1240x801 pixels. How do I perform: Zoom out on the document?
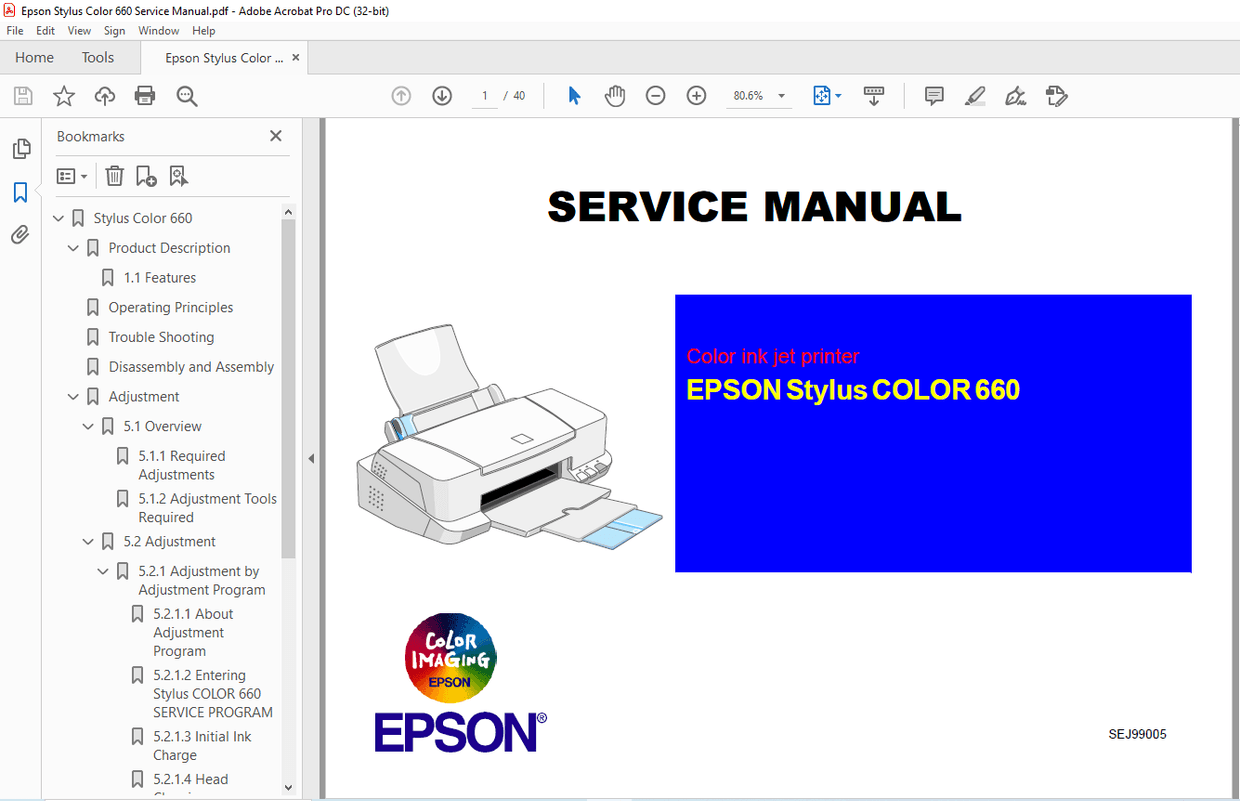tap(655, 95)
